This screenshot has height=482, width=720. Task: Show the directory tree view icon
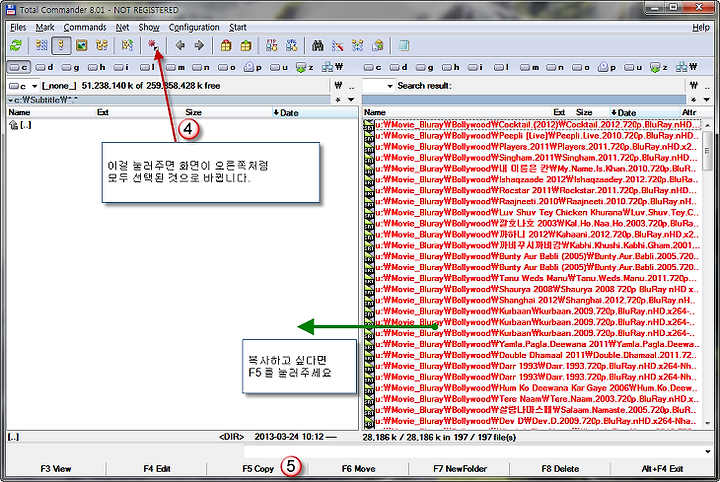coord(101,45)
